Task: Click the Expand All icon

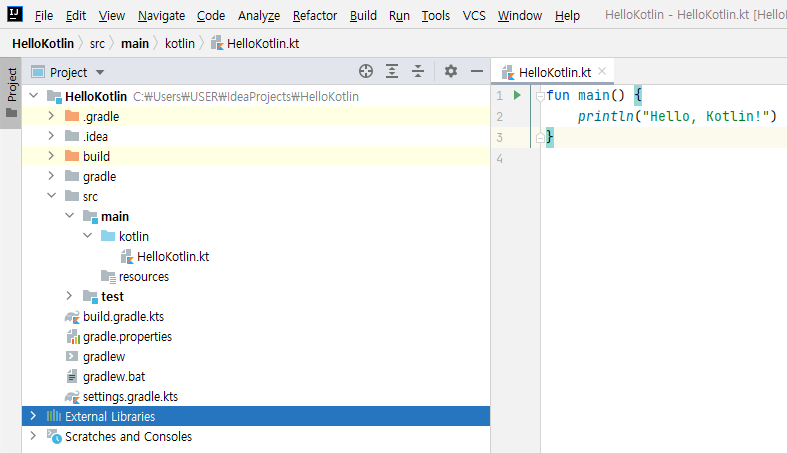Action: [x=392, y=71]
